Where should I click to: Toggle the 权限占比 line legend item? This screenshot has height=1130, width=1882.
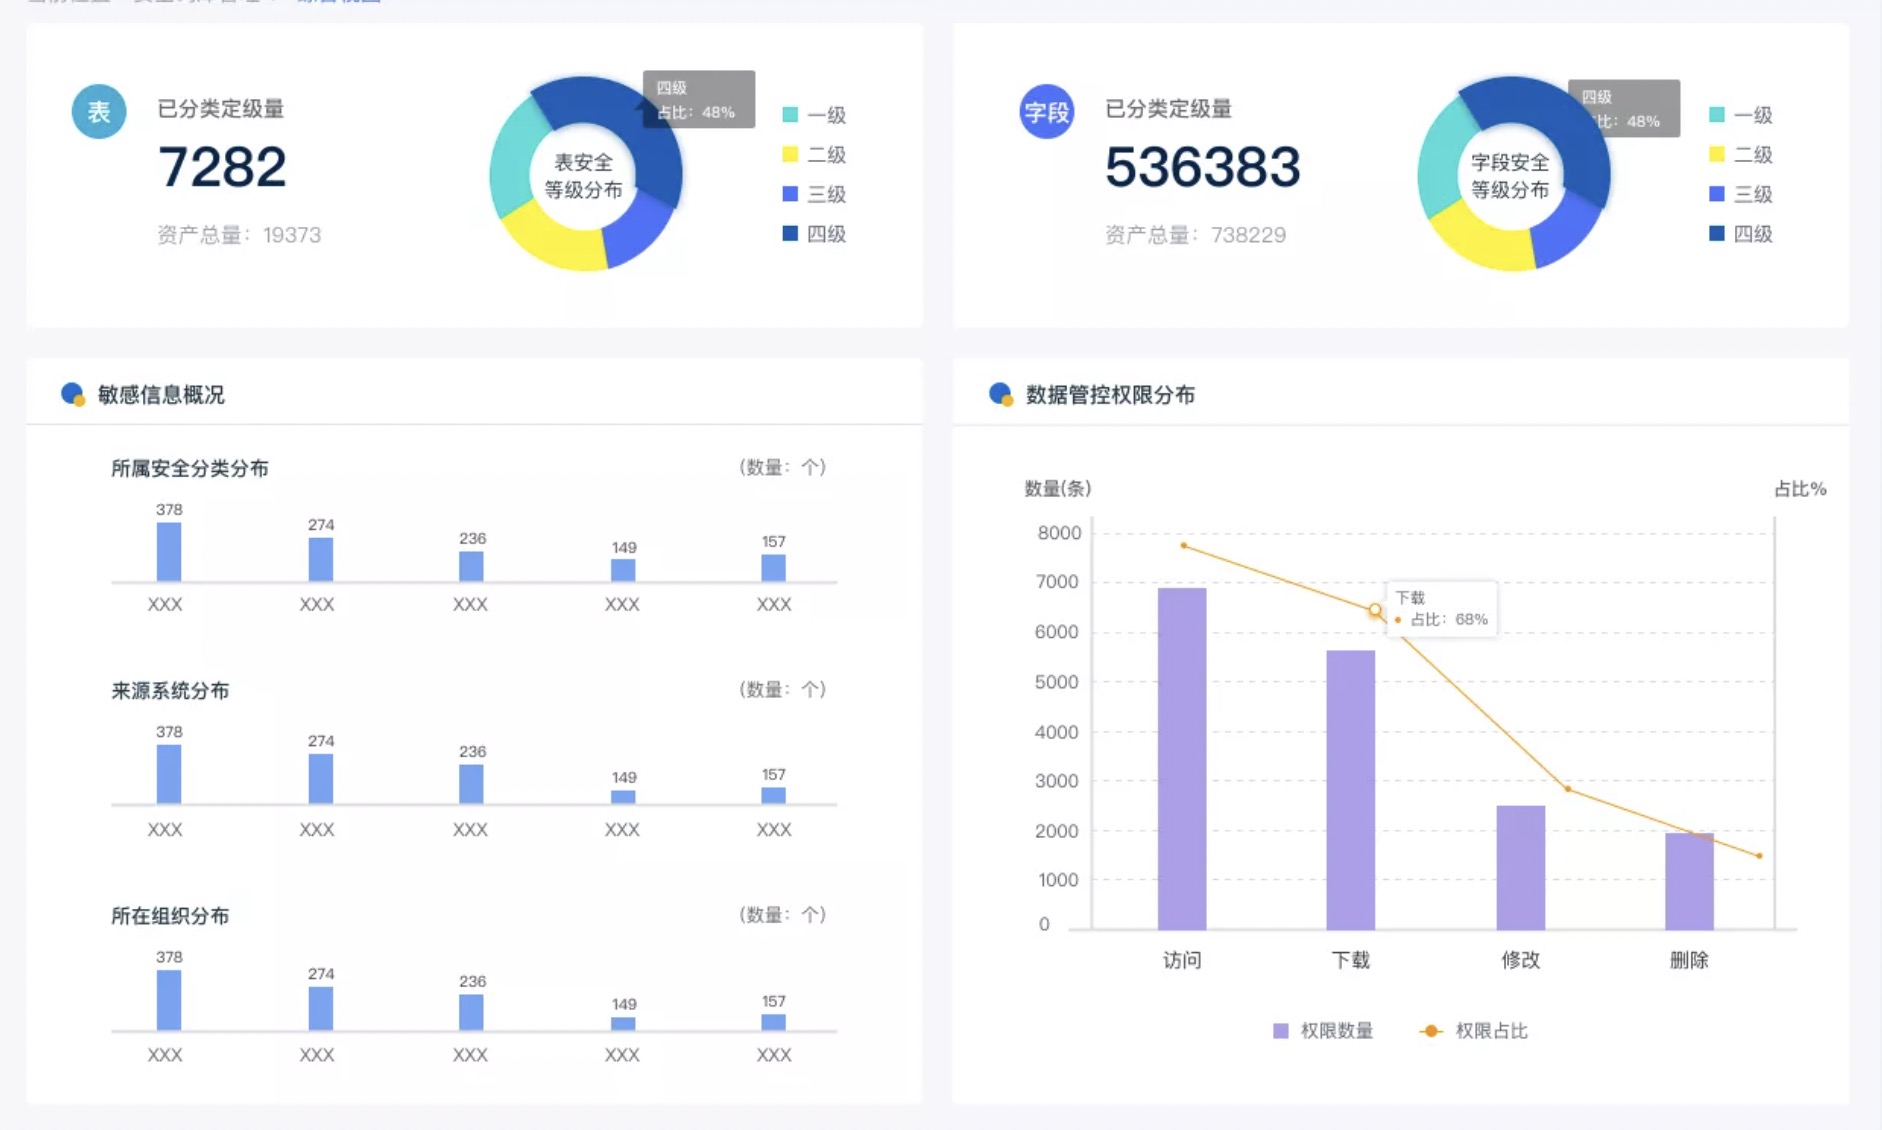1474,1031
